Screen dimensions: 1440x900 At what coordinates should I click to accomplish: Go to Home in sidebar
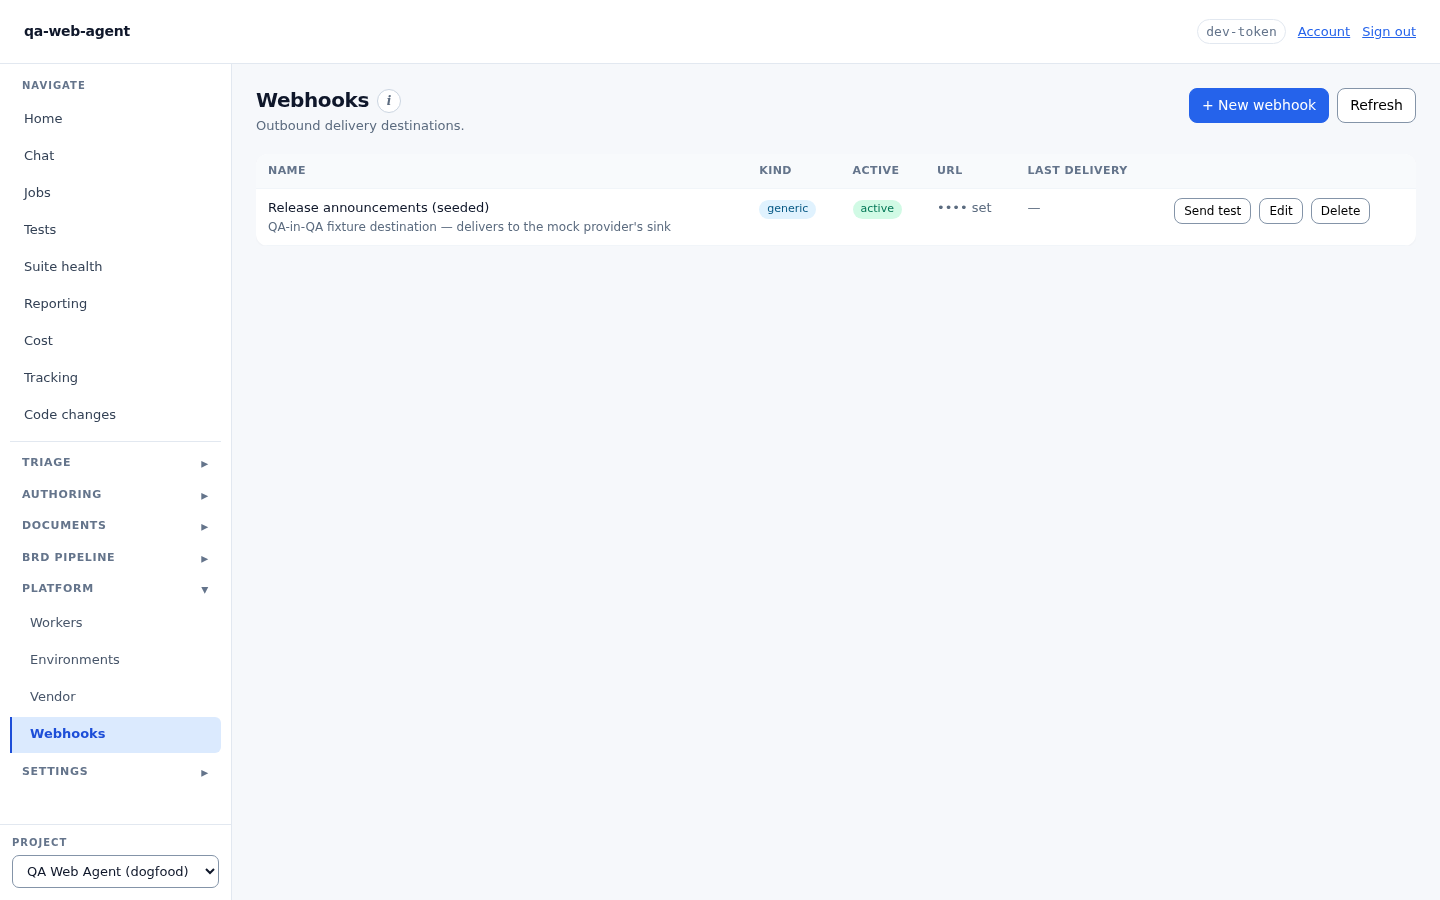point(116,119)
